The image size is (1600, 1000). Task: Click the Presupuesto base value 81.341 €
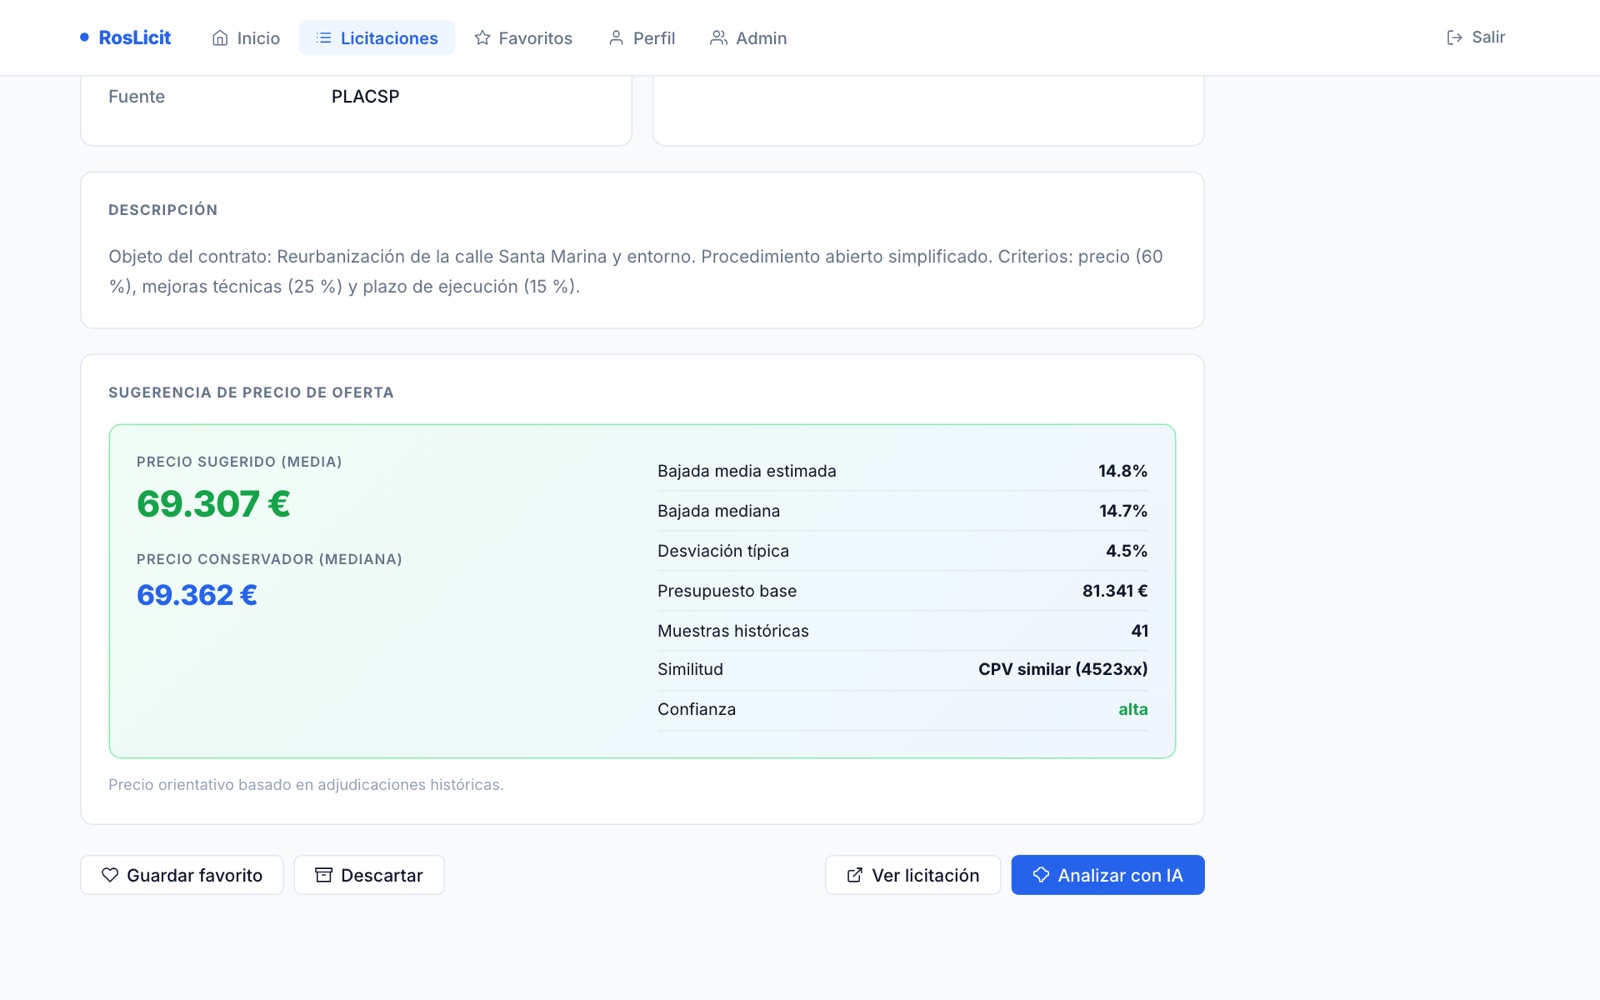pos(1115,591)
